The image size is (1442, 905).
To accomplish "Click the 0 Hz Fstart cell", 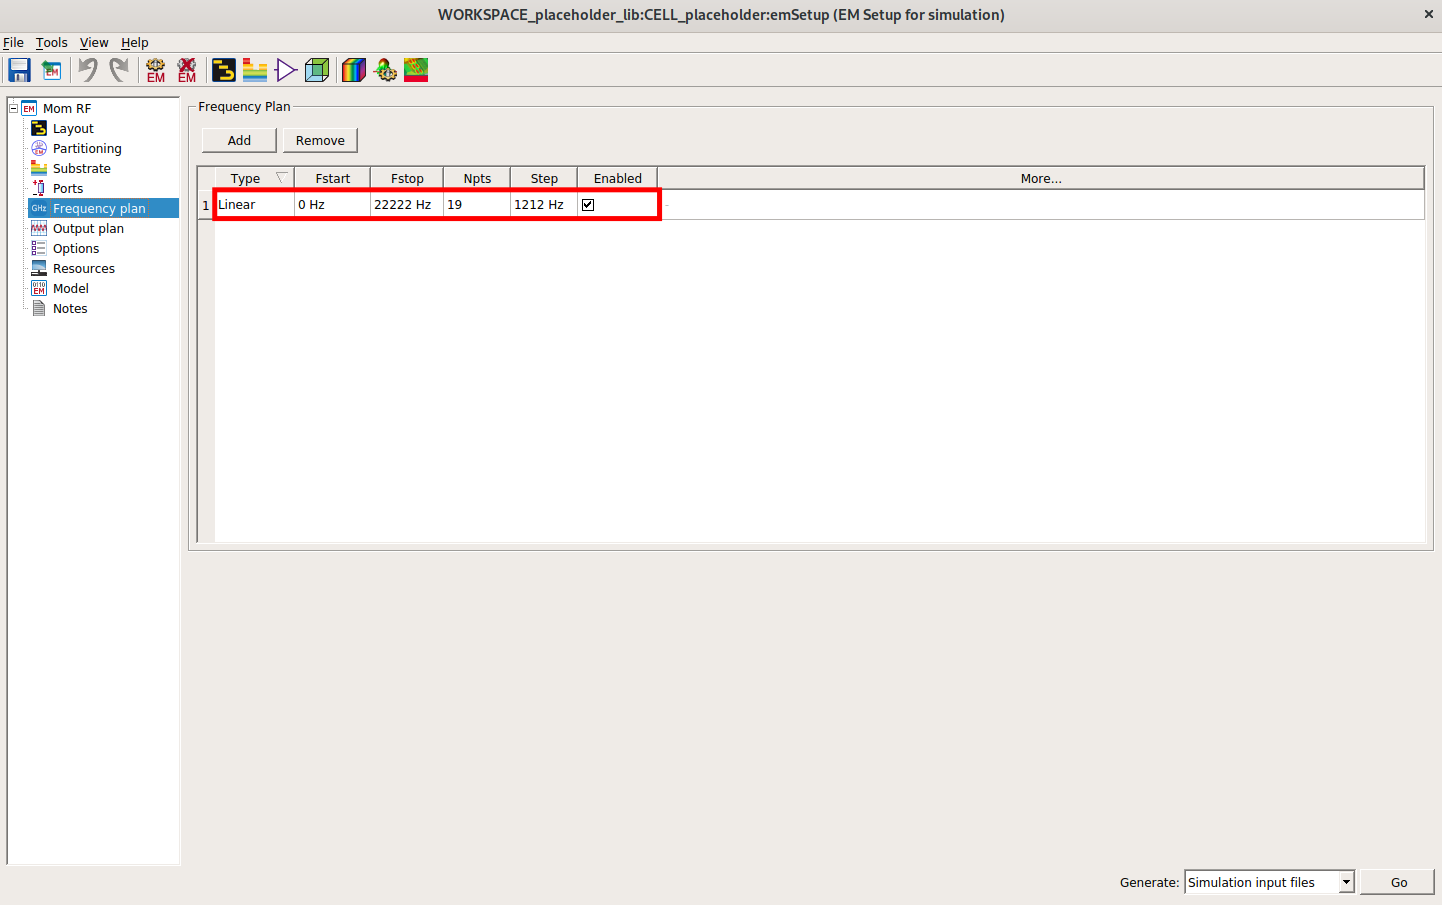I will 332,204.
